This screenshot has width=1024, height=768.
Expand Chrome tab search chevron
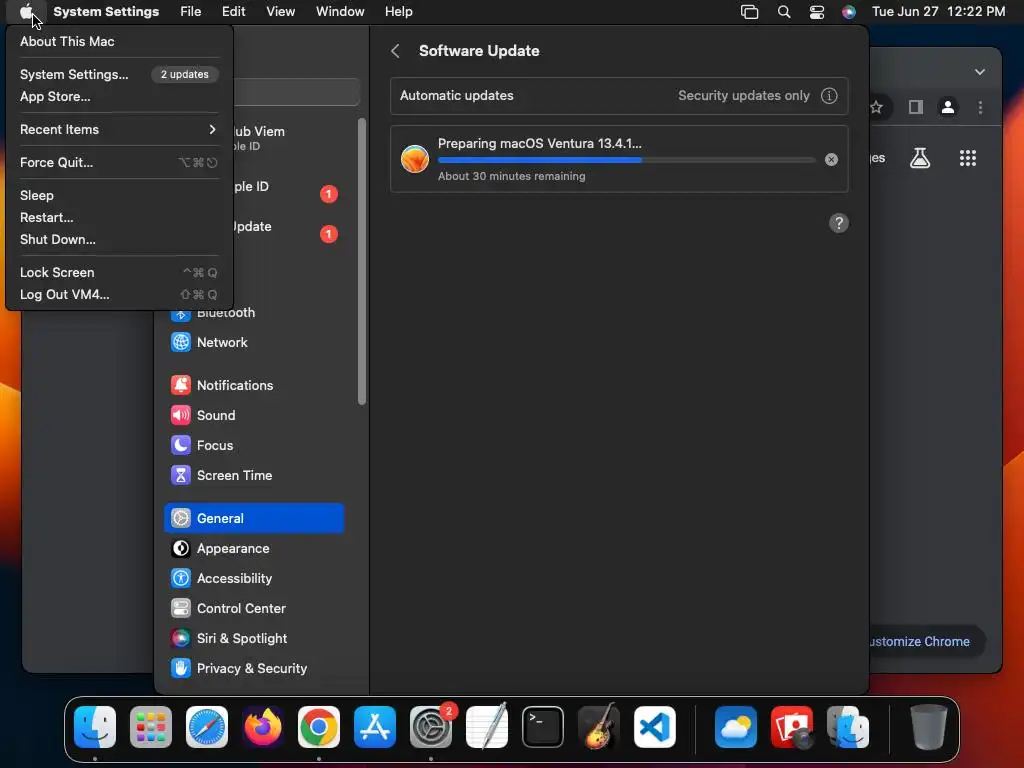pos(980,72)
